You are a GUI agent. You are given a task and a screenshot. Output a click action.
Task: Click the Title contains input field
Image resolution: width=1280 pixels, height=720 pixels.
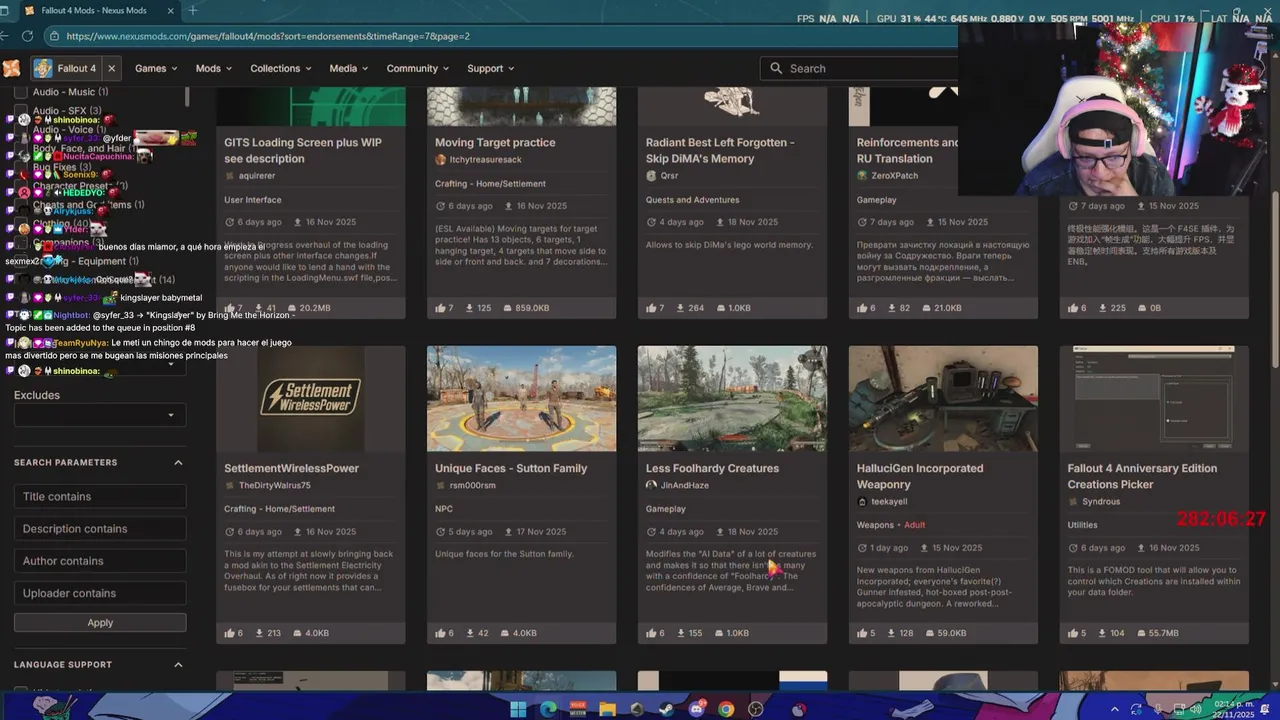coord(100,496)
